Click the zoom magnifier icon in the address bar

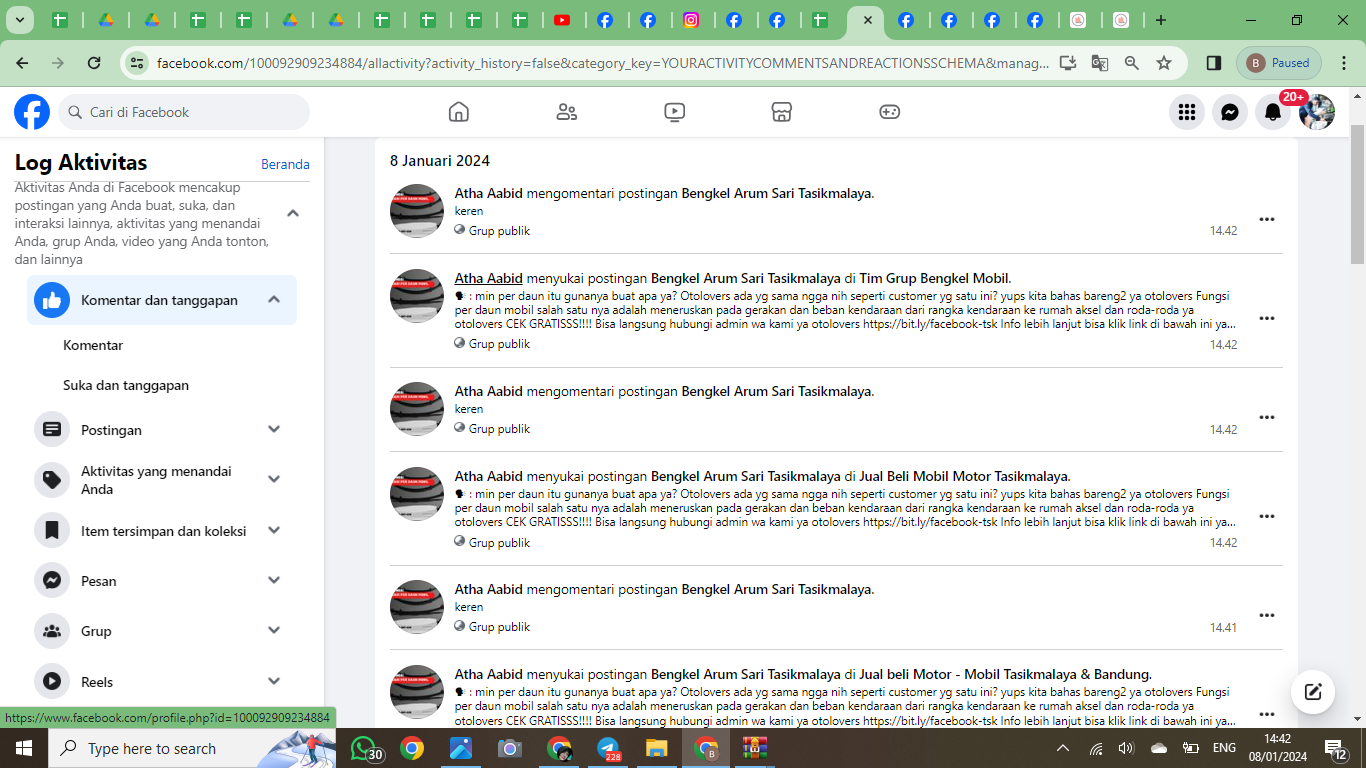[x=1132, y=63]
